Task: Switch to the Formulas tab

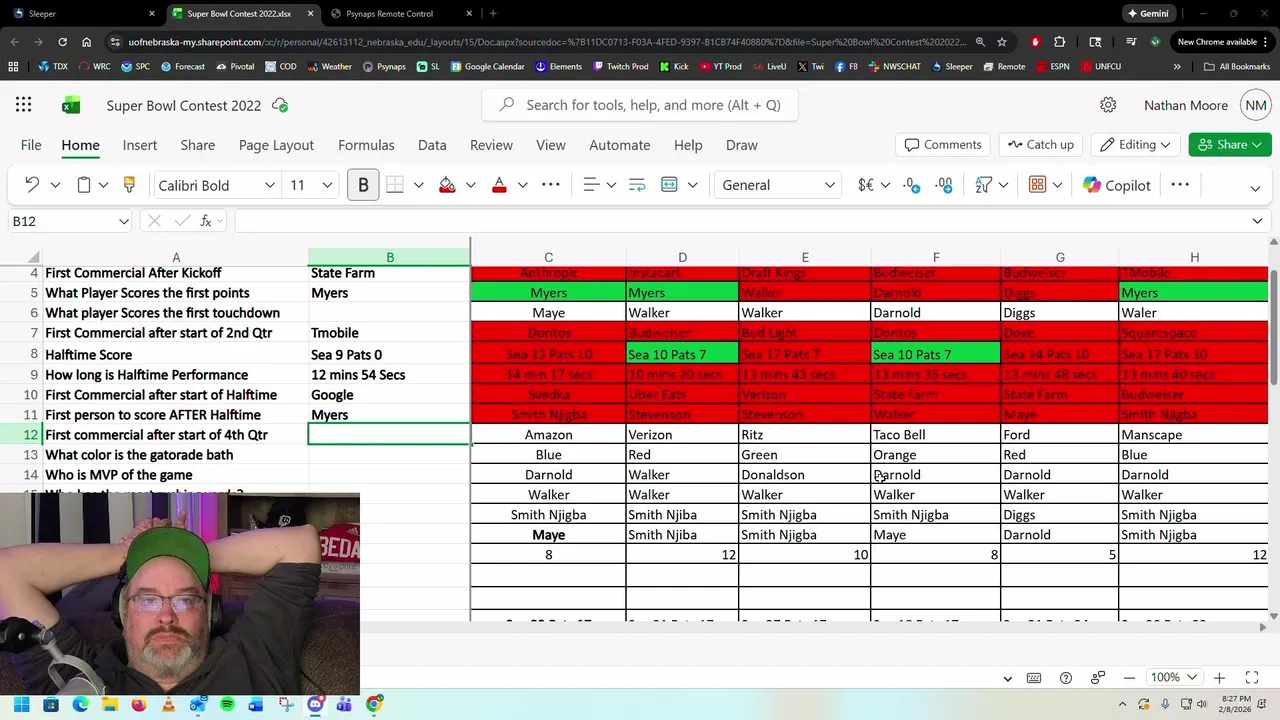Action: tap(366, 145)
